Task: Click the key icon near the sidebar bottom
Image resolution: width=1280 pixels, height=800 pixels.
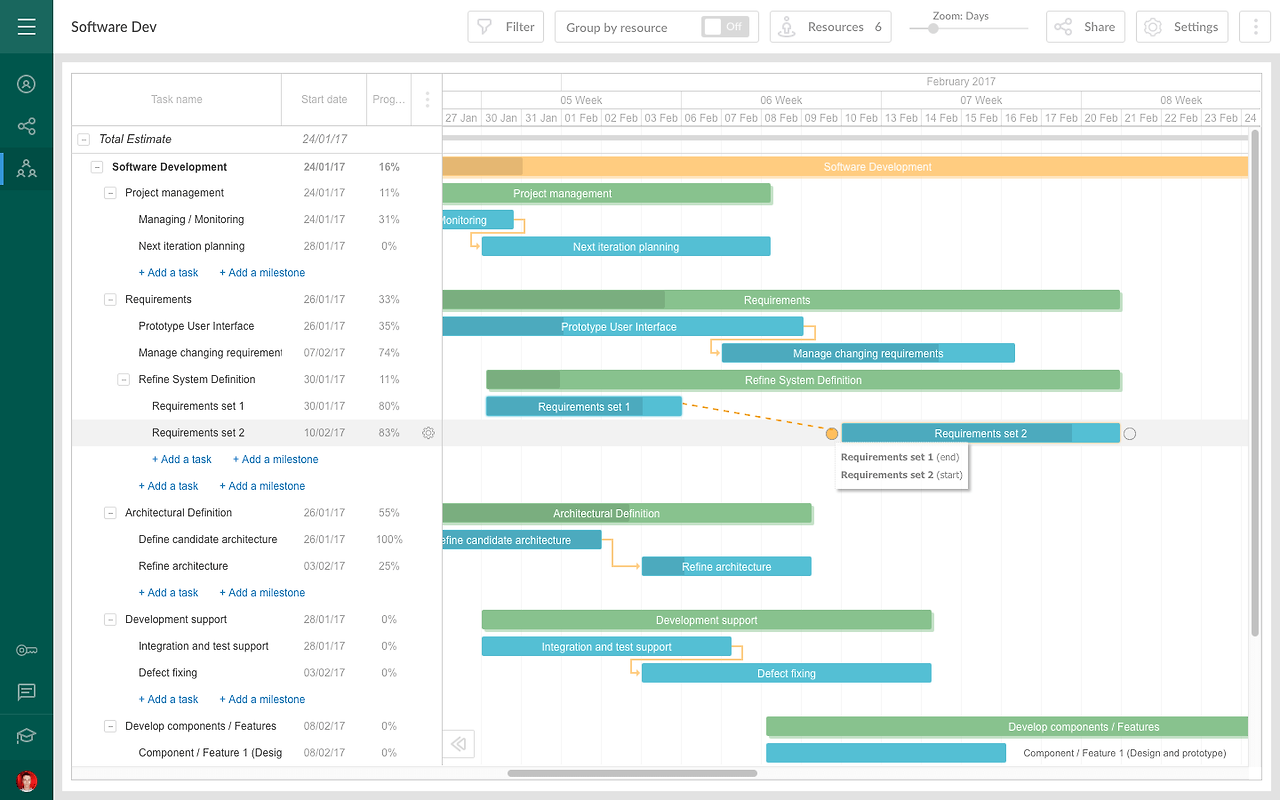Action: [25, 649]
